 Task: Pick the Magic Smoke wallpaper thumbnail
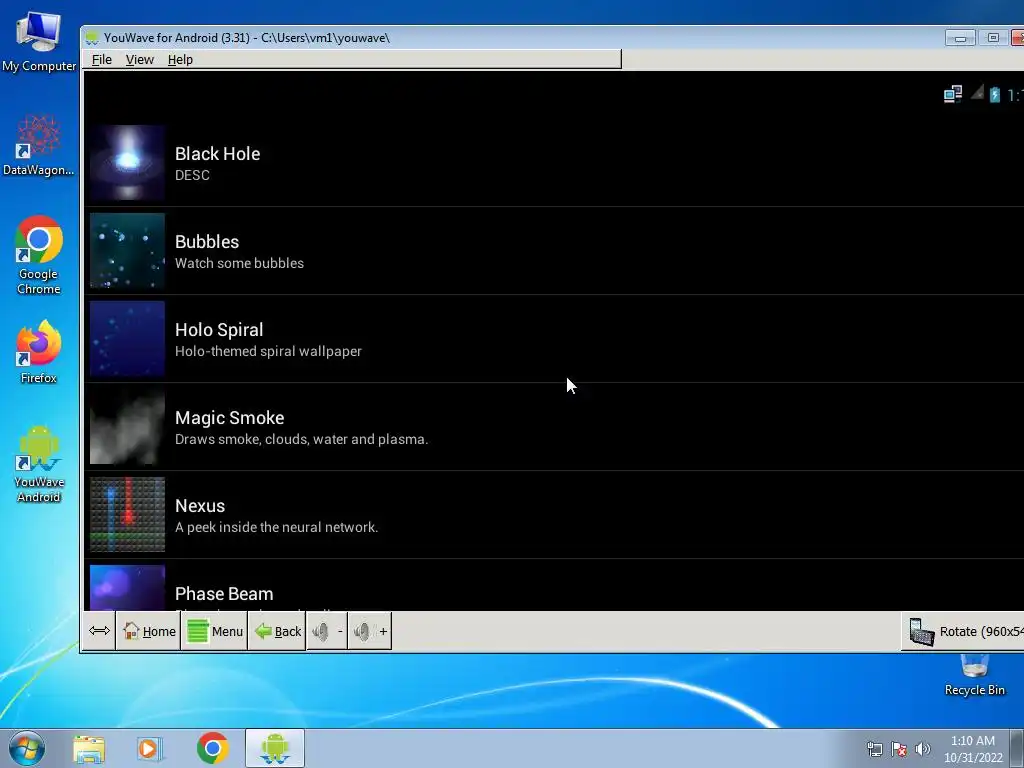point(127,426)
